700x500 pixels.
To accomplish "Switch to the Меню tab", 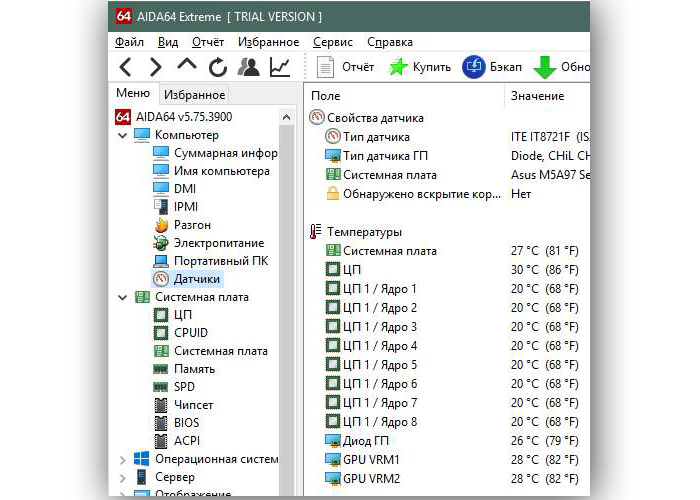I will pos(133,93).
